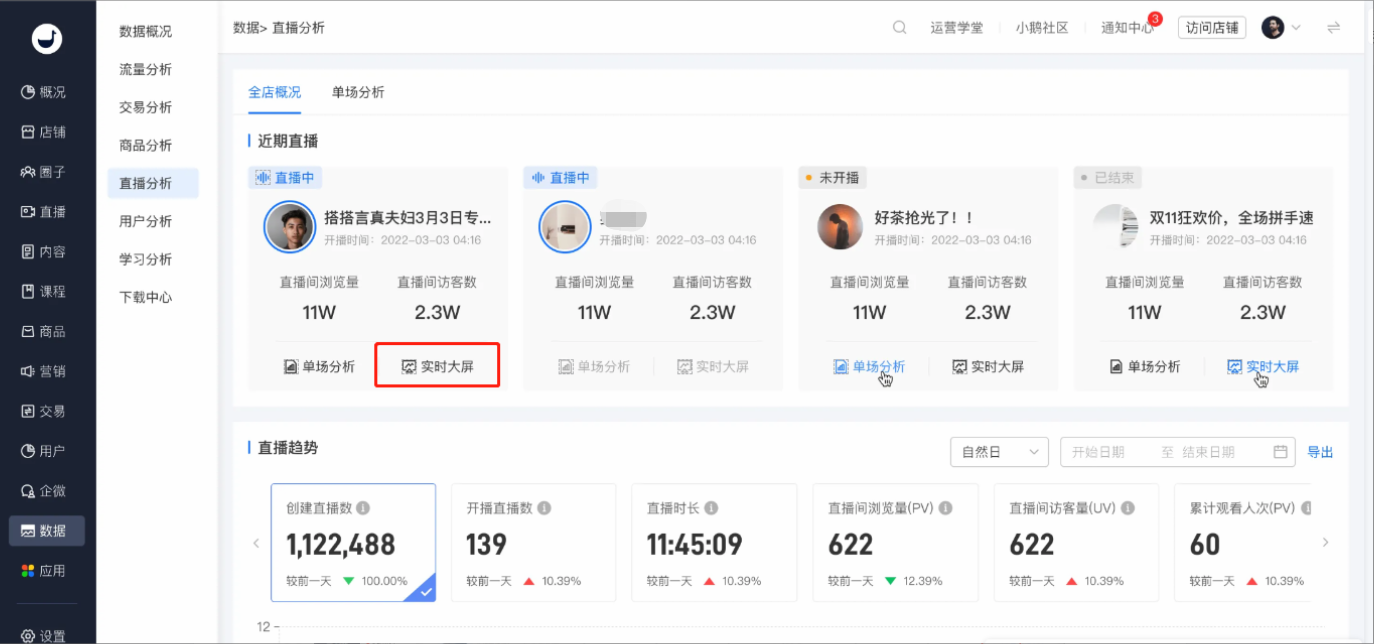Expand the user avatar menu chevron
The width and height of the screenshot is (1374, 644).
coord(1296,28)
